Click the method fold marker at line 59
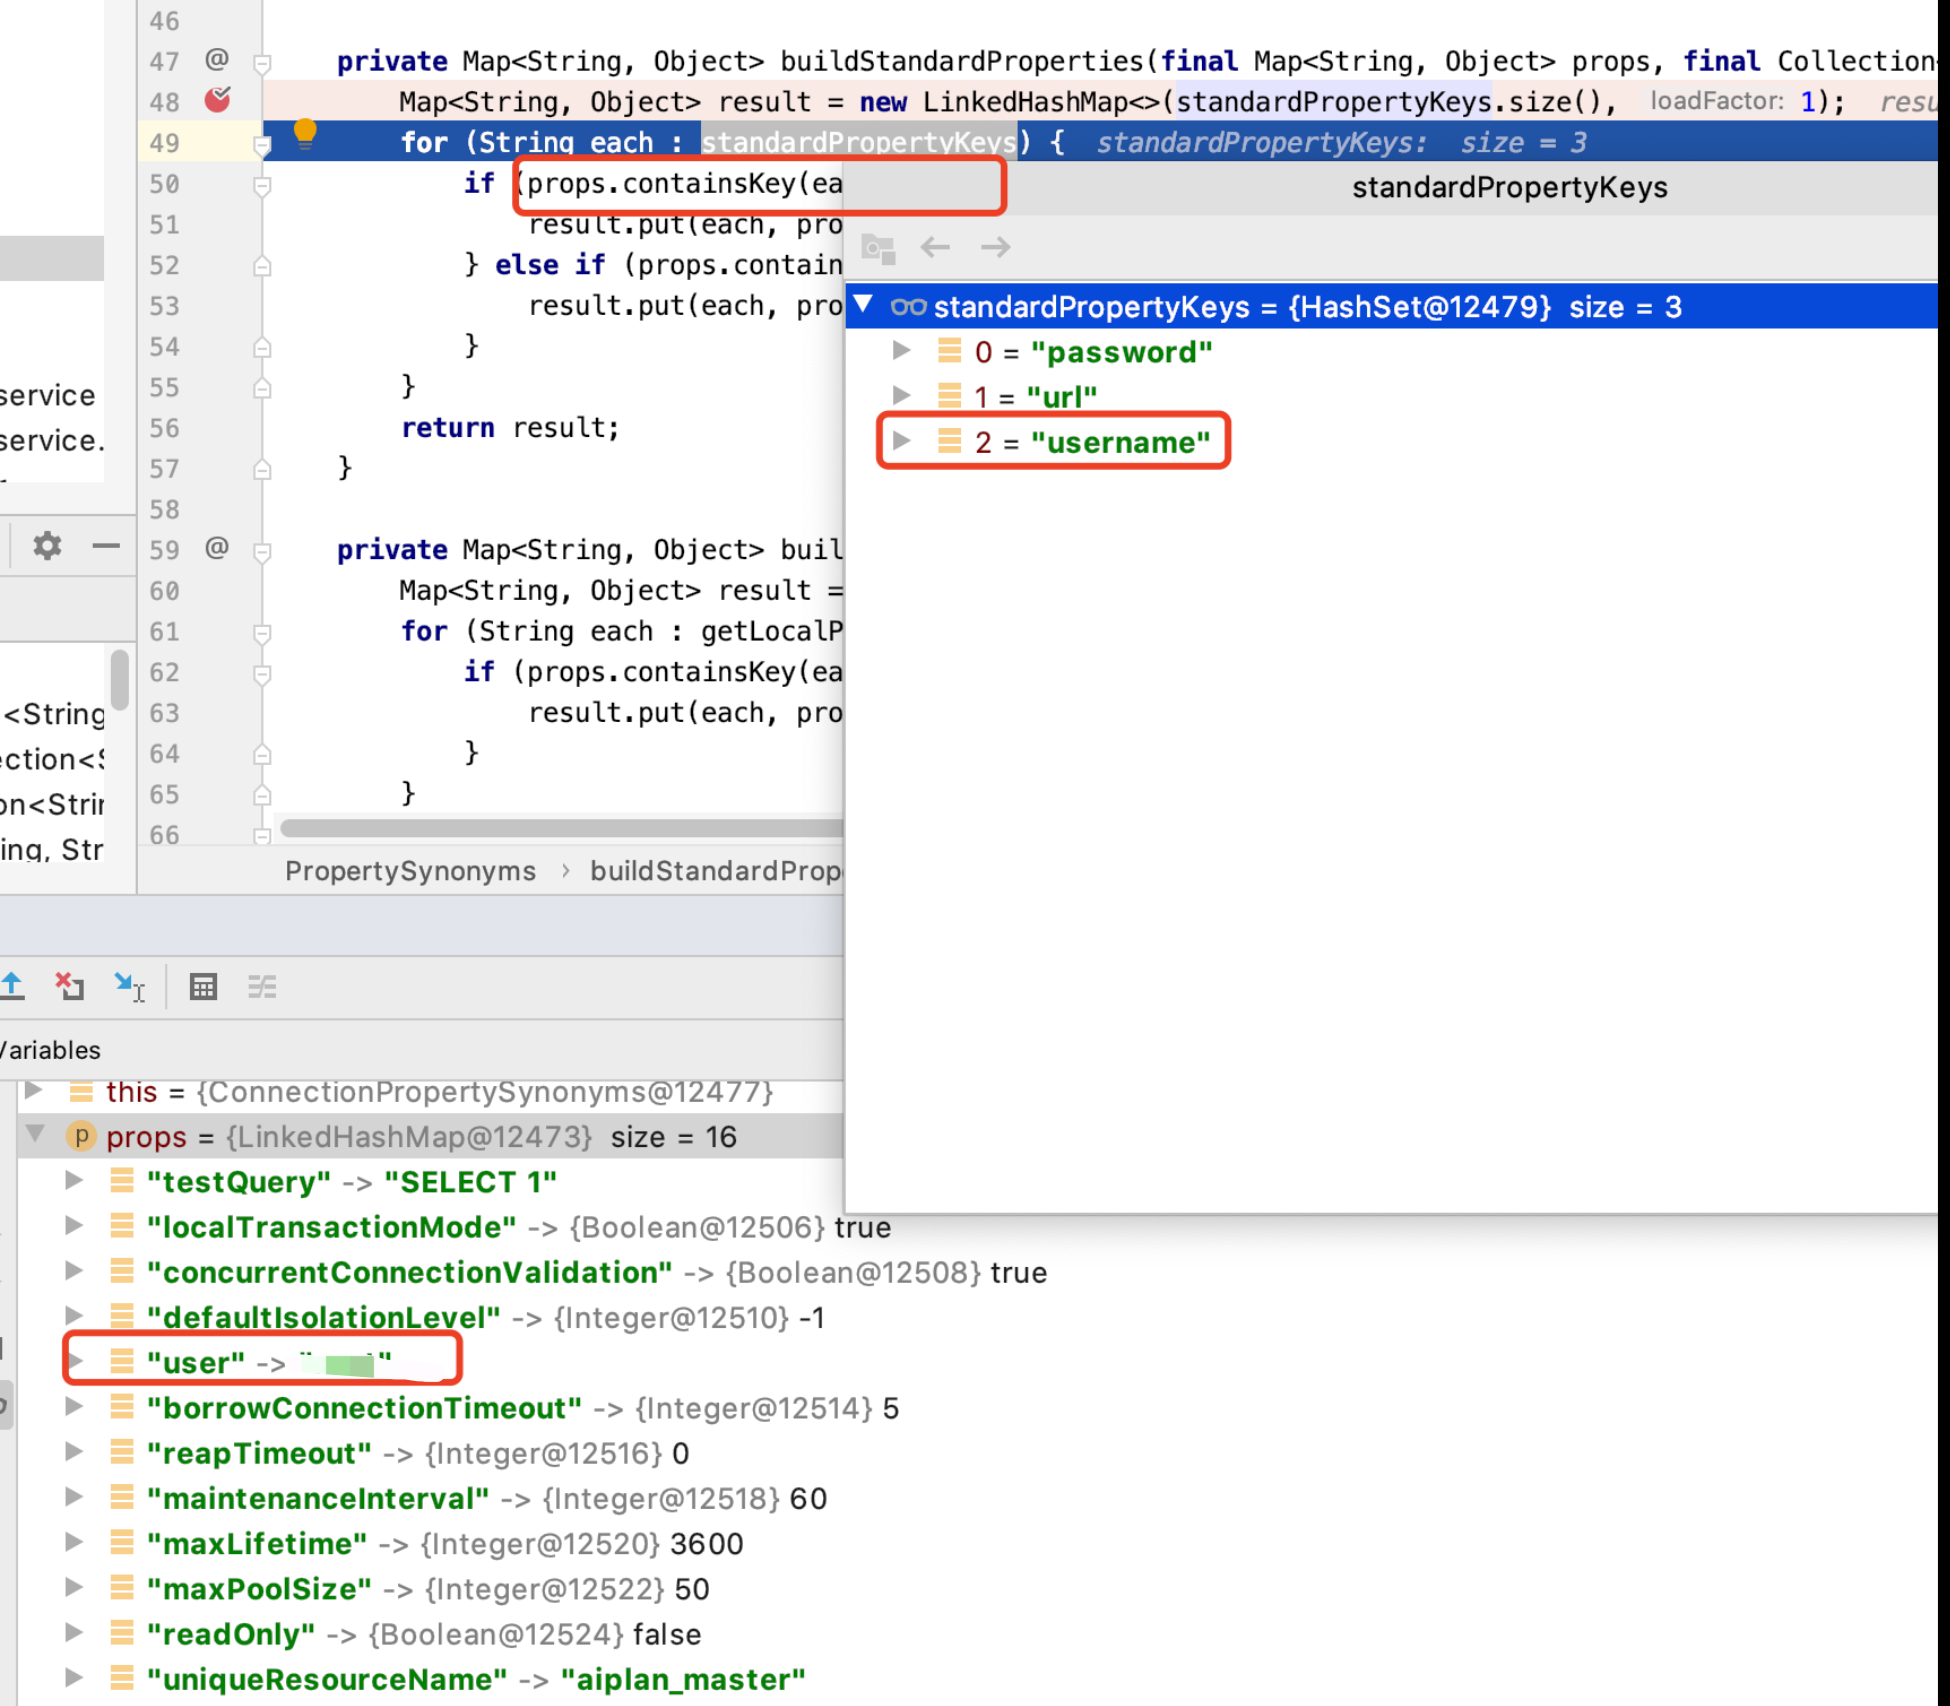Image resolution: width=1950 pixels, height=1706 pixels. point(262,550)
